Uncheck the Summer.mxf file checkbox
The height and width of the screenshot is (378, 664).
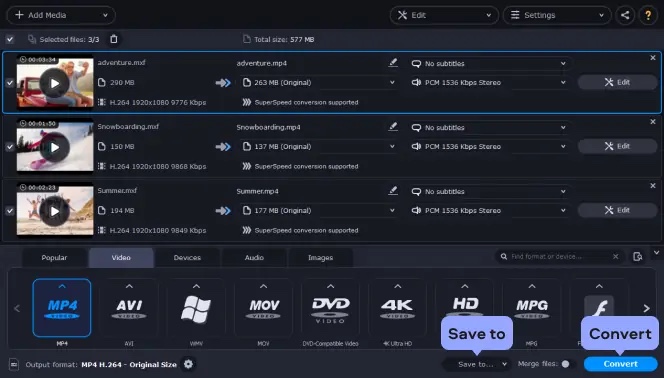10,211
